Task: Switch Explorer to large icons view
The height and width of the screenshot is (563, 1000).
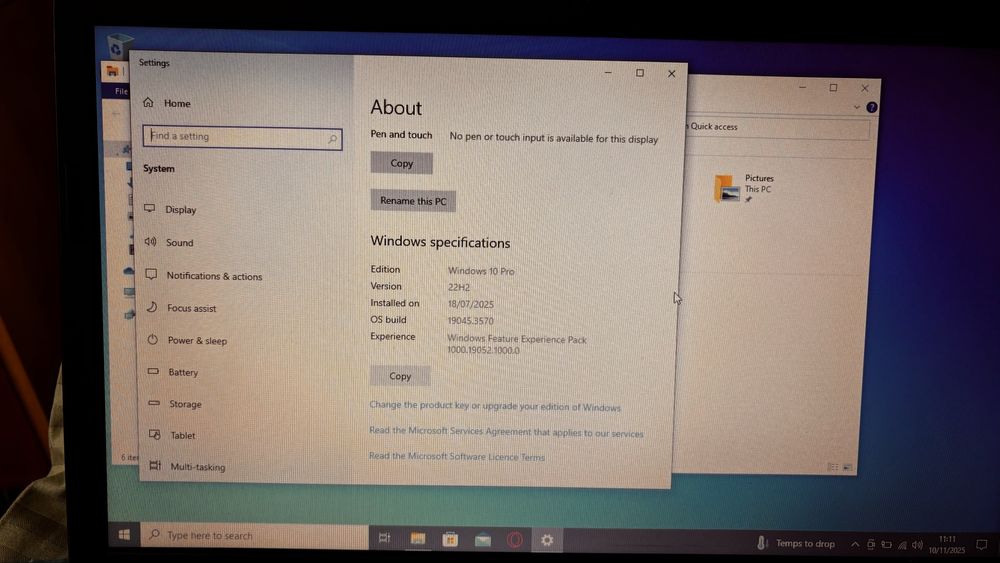Action: click(847, 467)
